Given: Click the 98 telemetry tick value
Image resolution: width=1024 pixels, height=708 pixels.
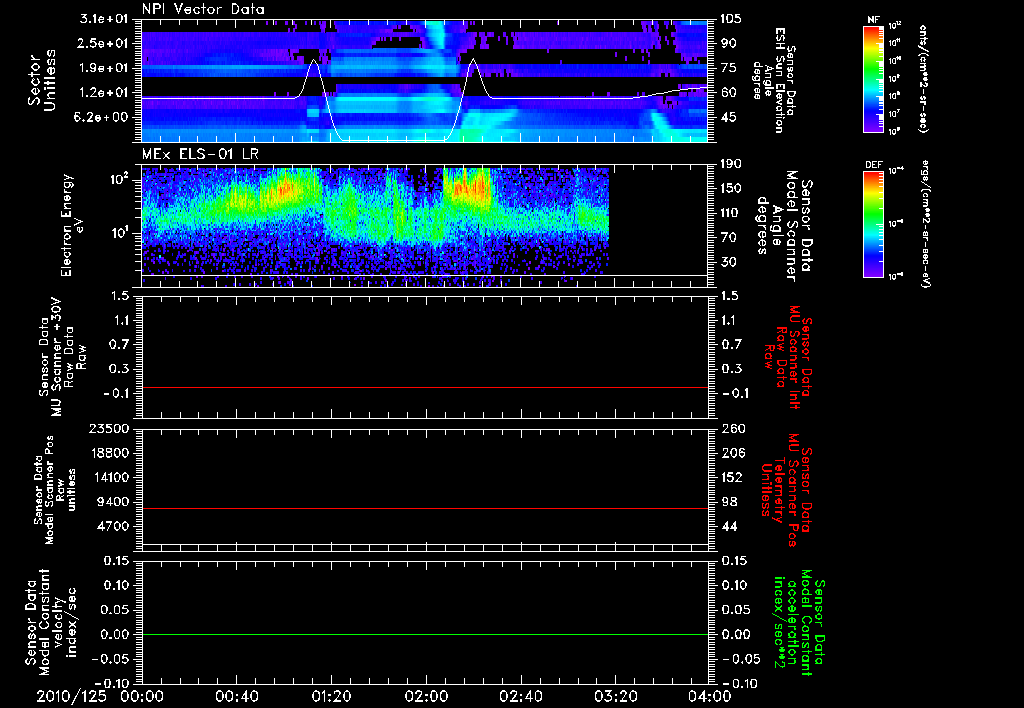Looking at the screenshot, I should pos(728,502).
